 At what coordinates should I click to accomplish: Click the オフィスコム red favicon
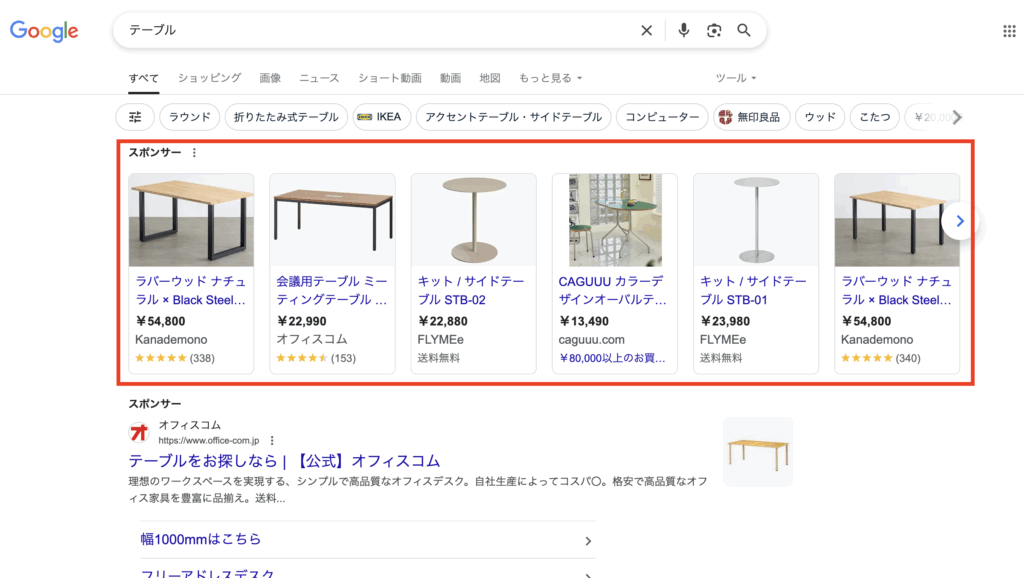tap(139, 432)
